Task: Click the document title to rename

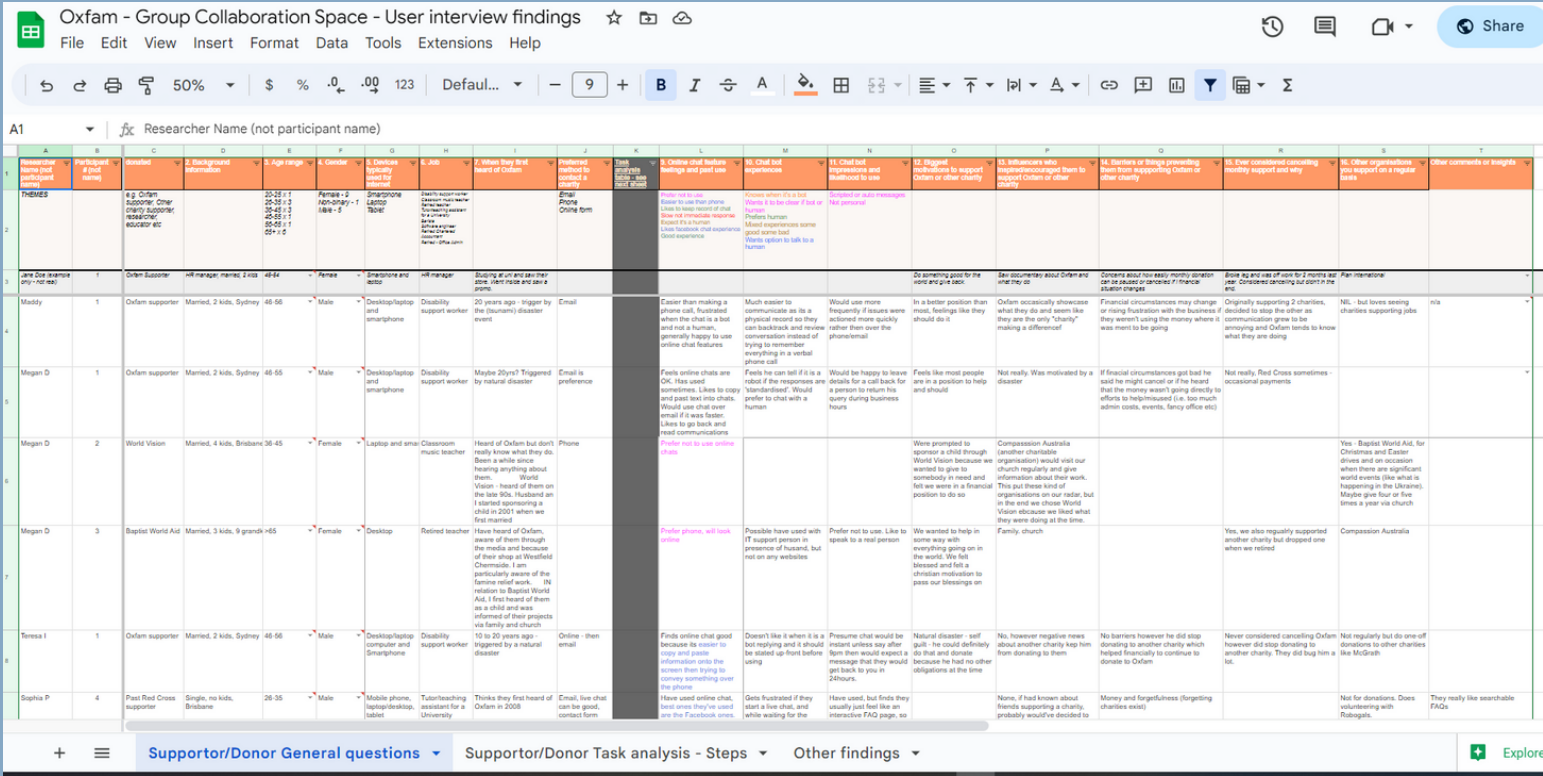Action: [x=320, y=17]
